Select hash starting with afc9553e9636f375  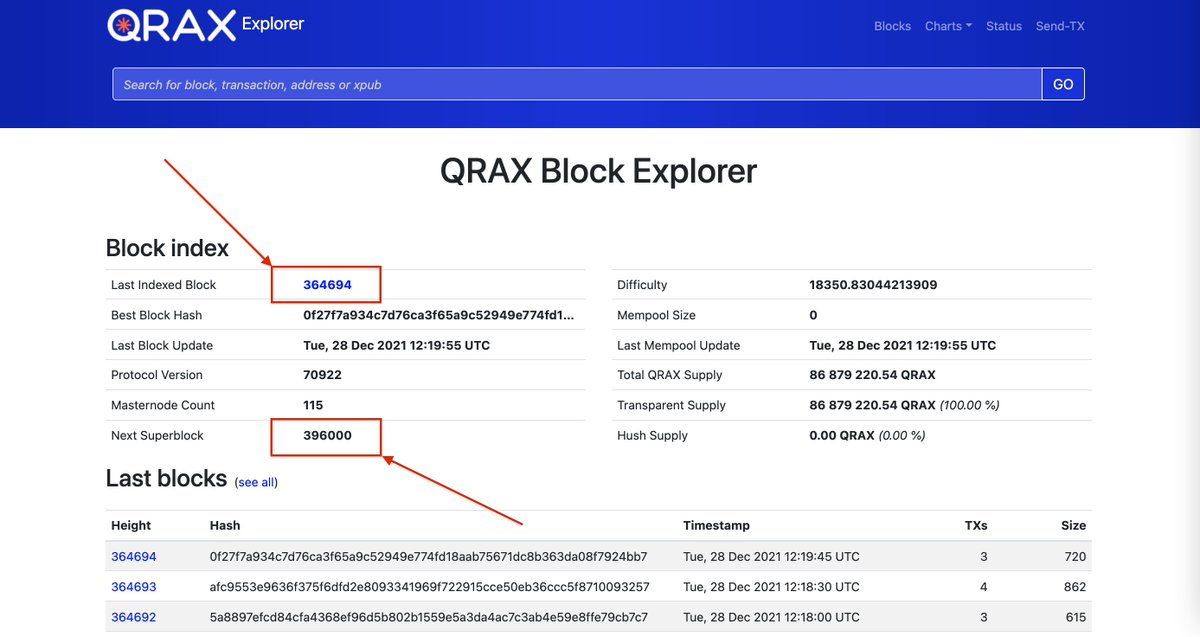pyautogui.click(x=429, y=587)
